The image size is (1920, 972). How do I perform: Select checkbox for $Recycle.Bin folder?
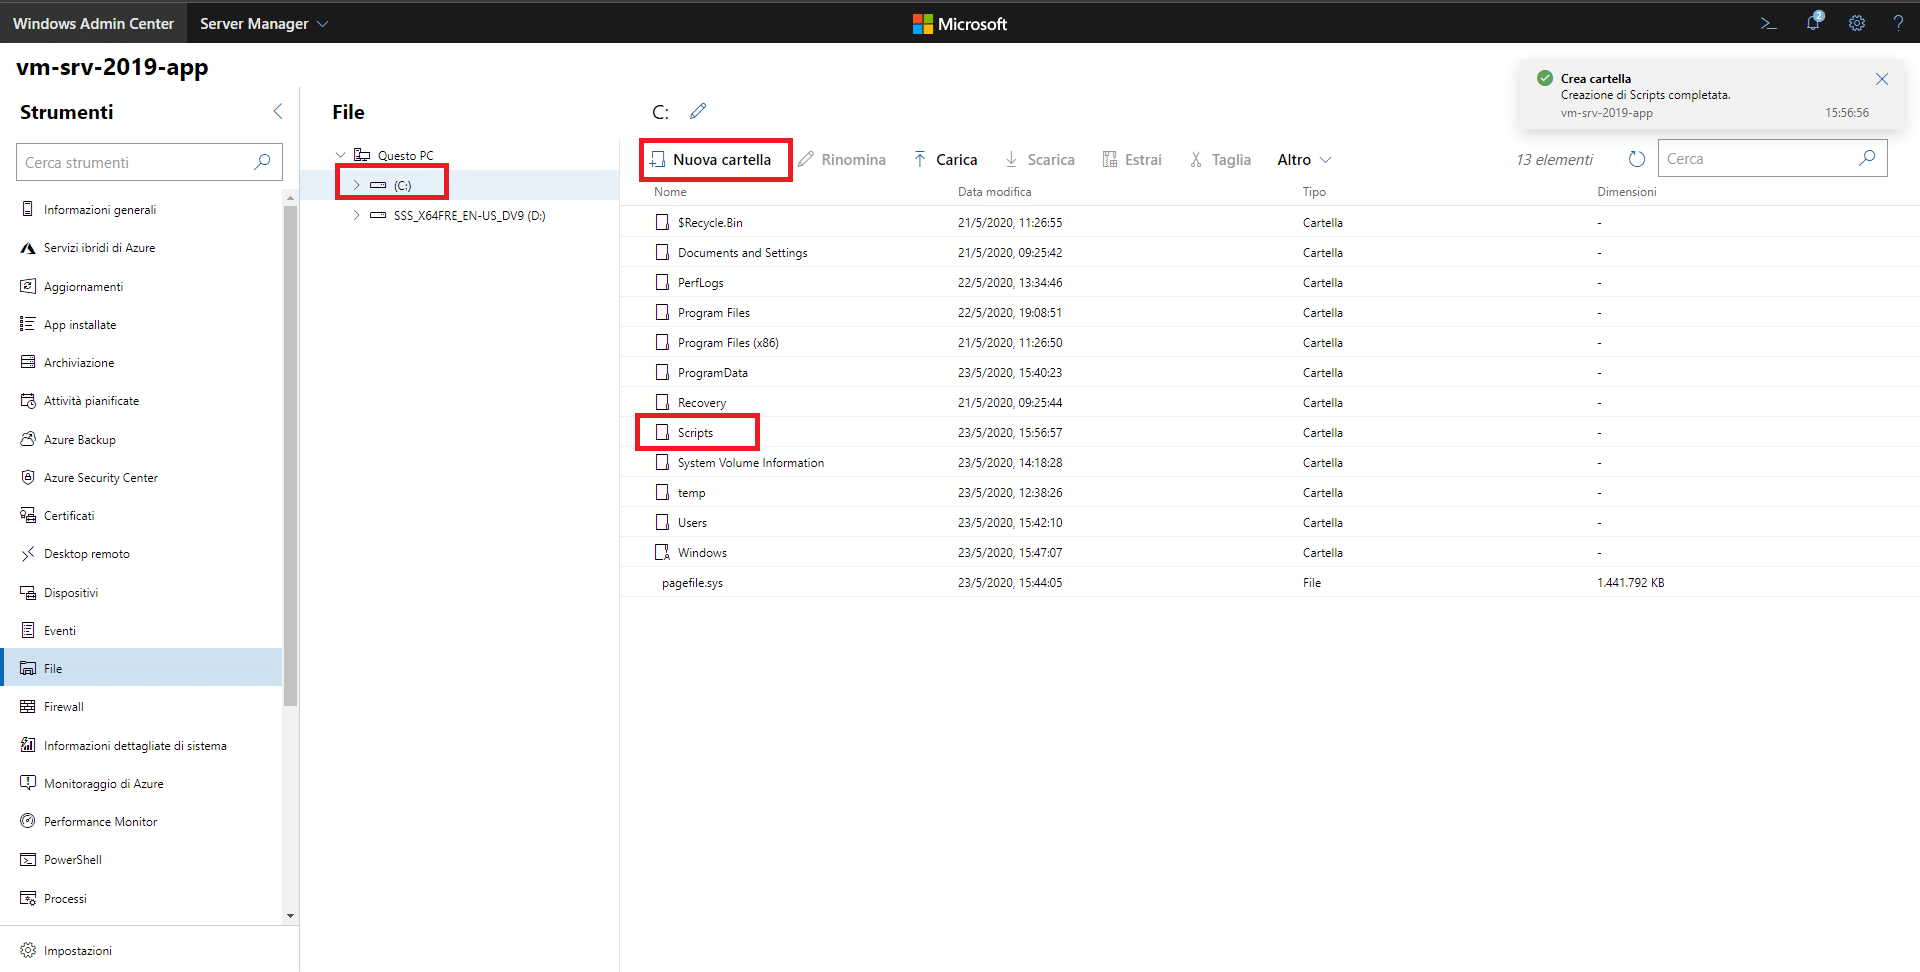(x=662, y=222)
